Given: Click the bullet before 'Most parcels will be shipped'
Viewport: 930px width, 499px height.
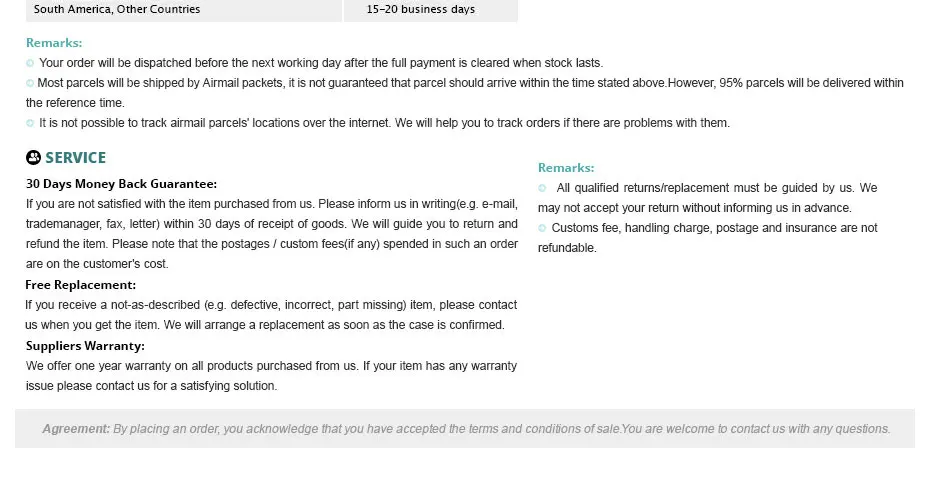Looking at the screenshot, I should point(30,83).
